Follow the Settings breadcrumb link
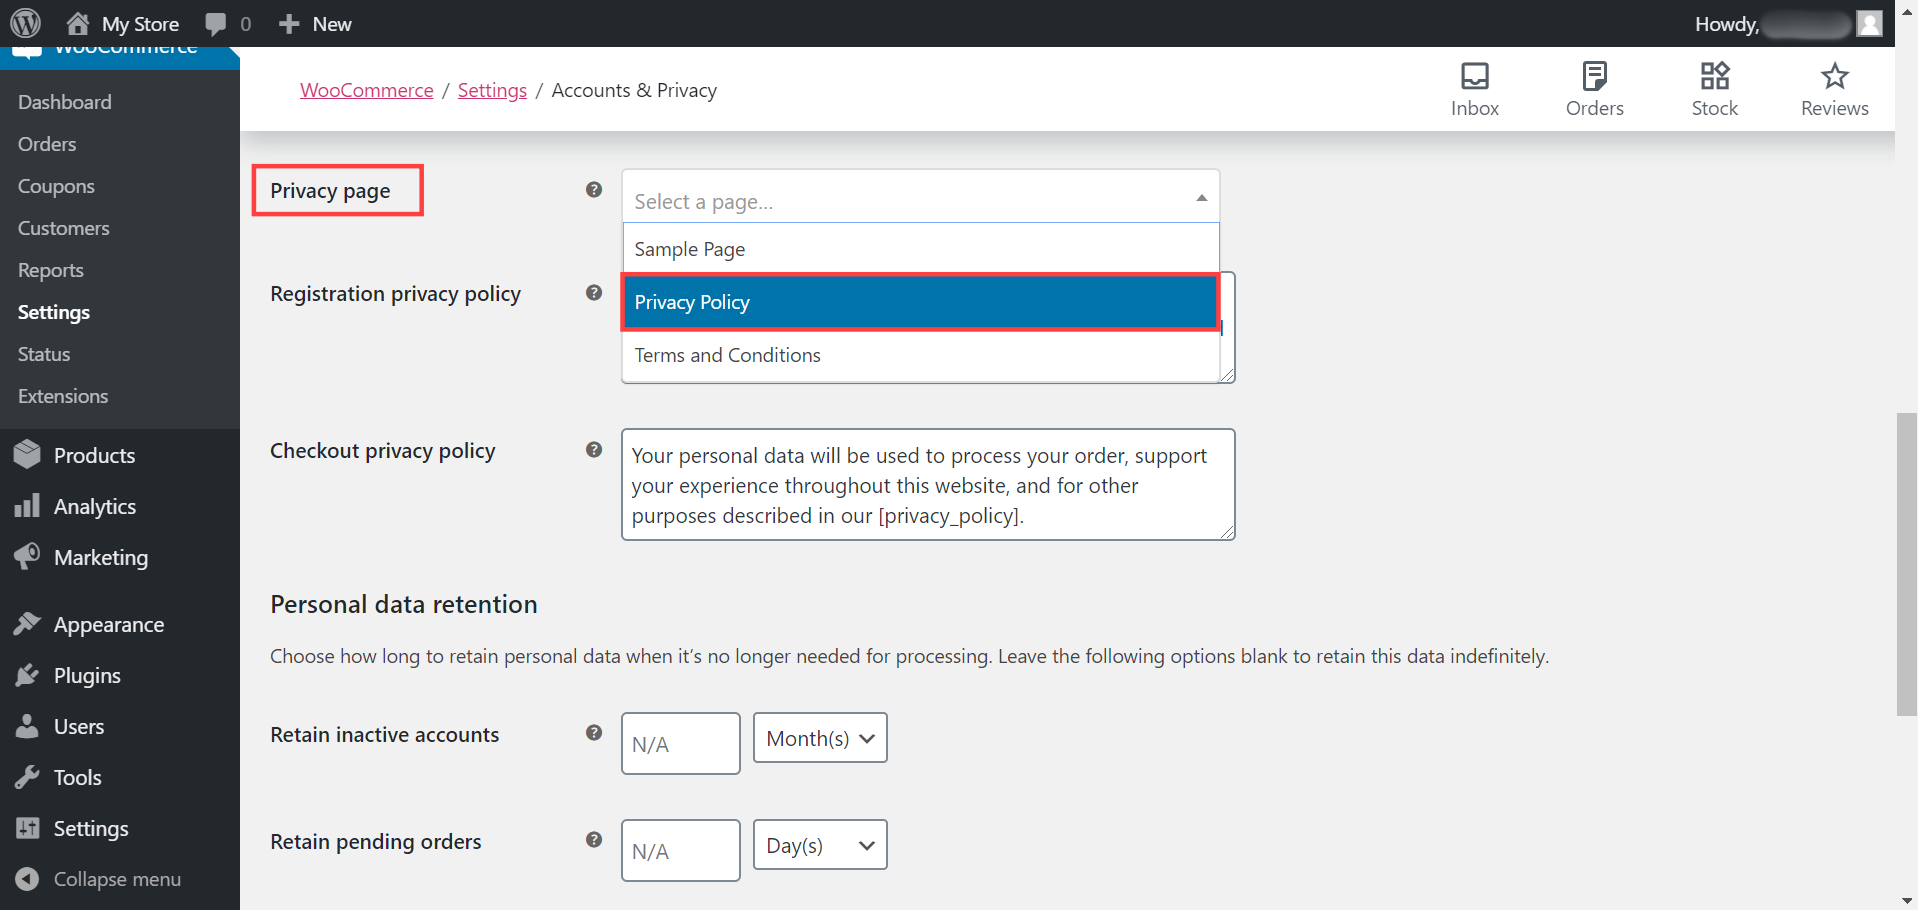Screen dimensions: 1918x910 (492, 90)
